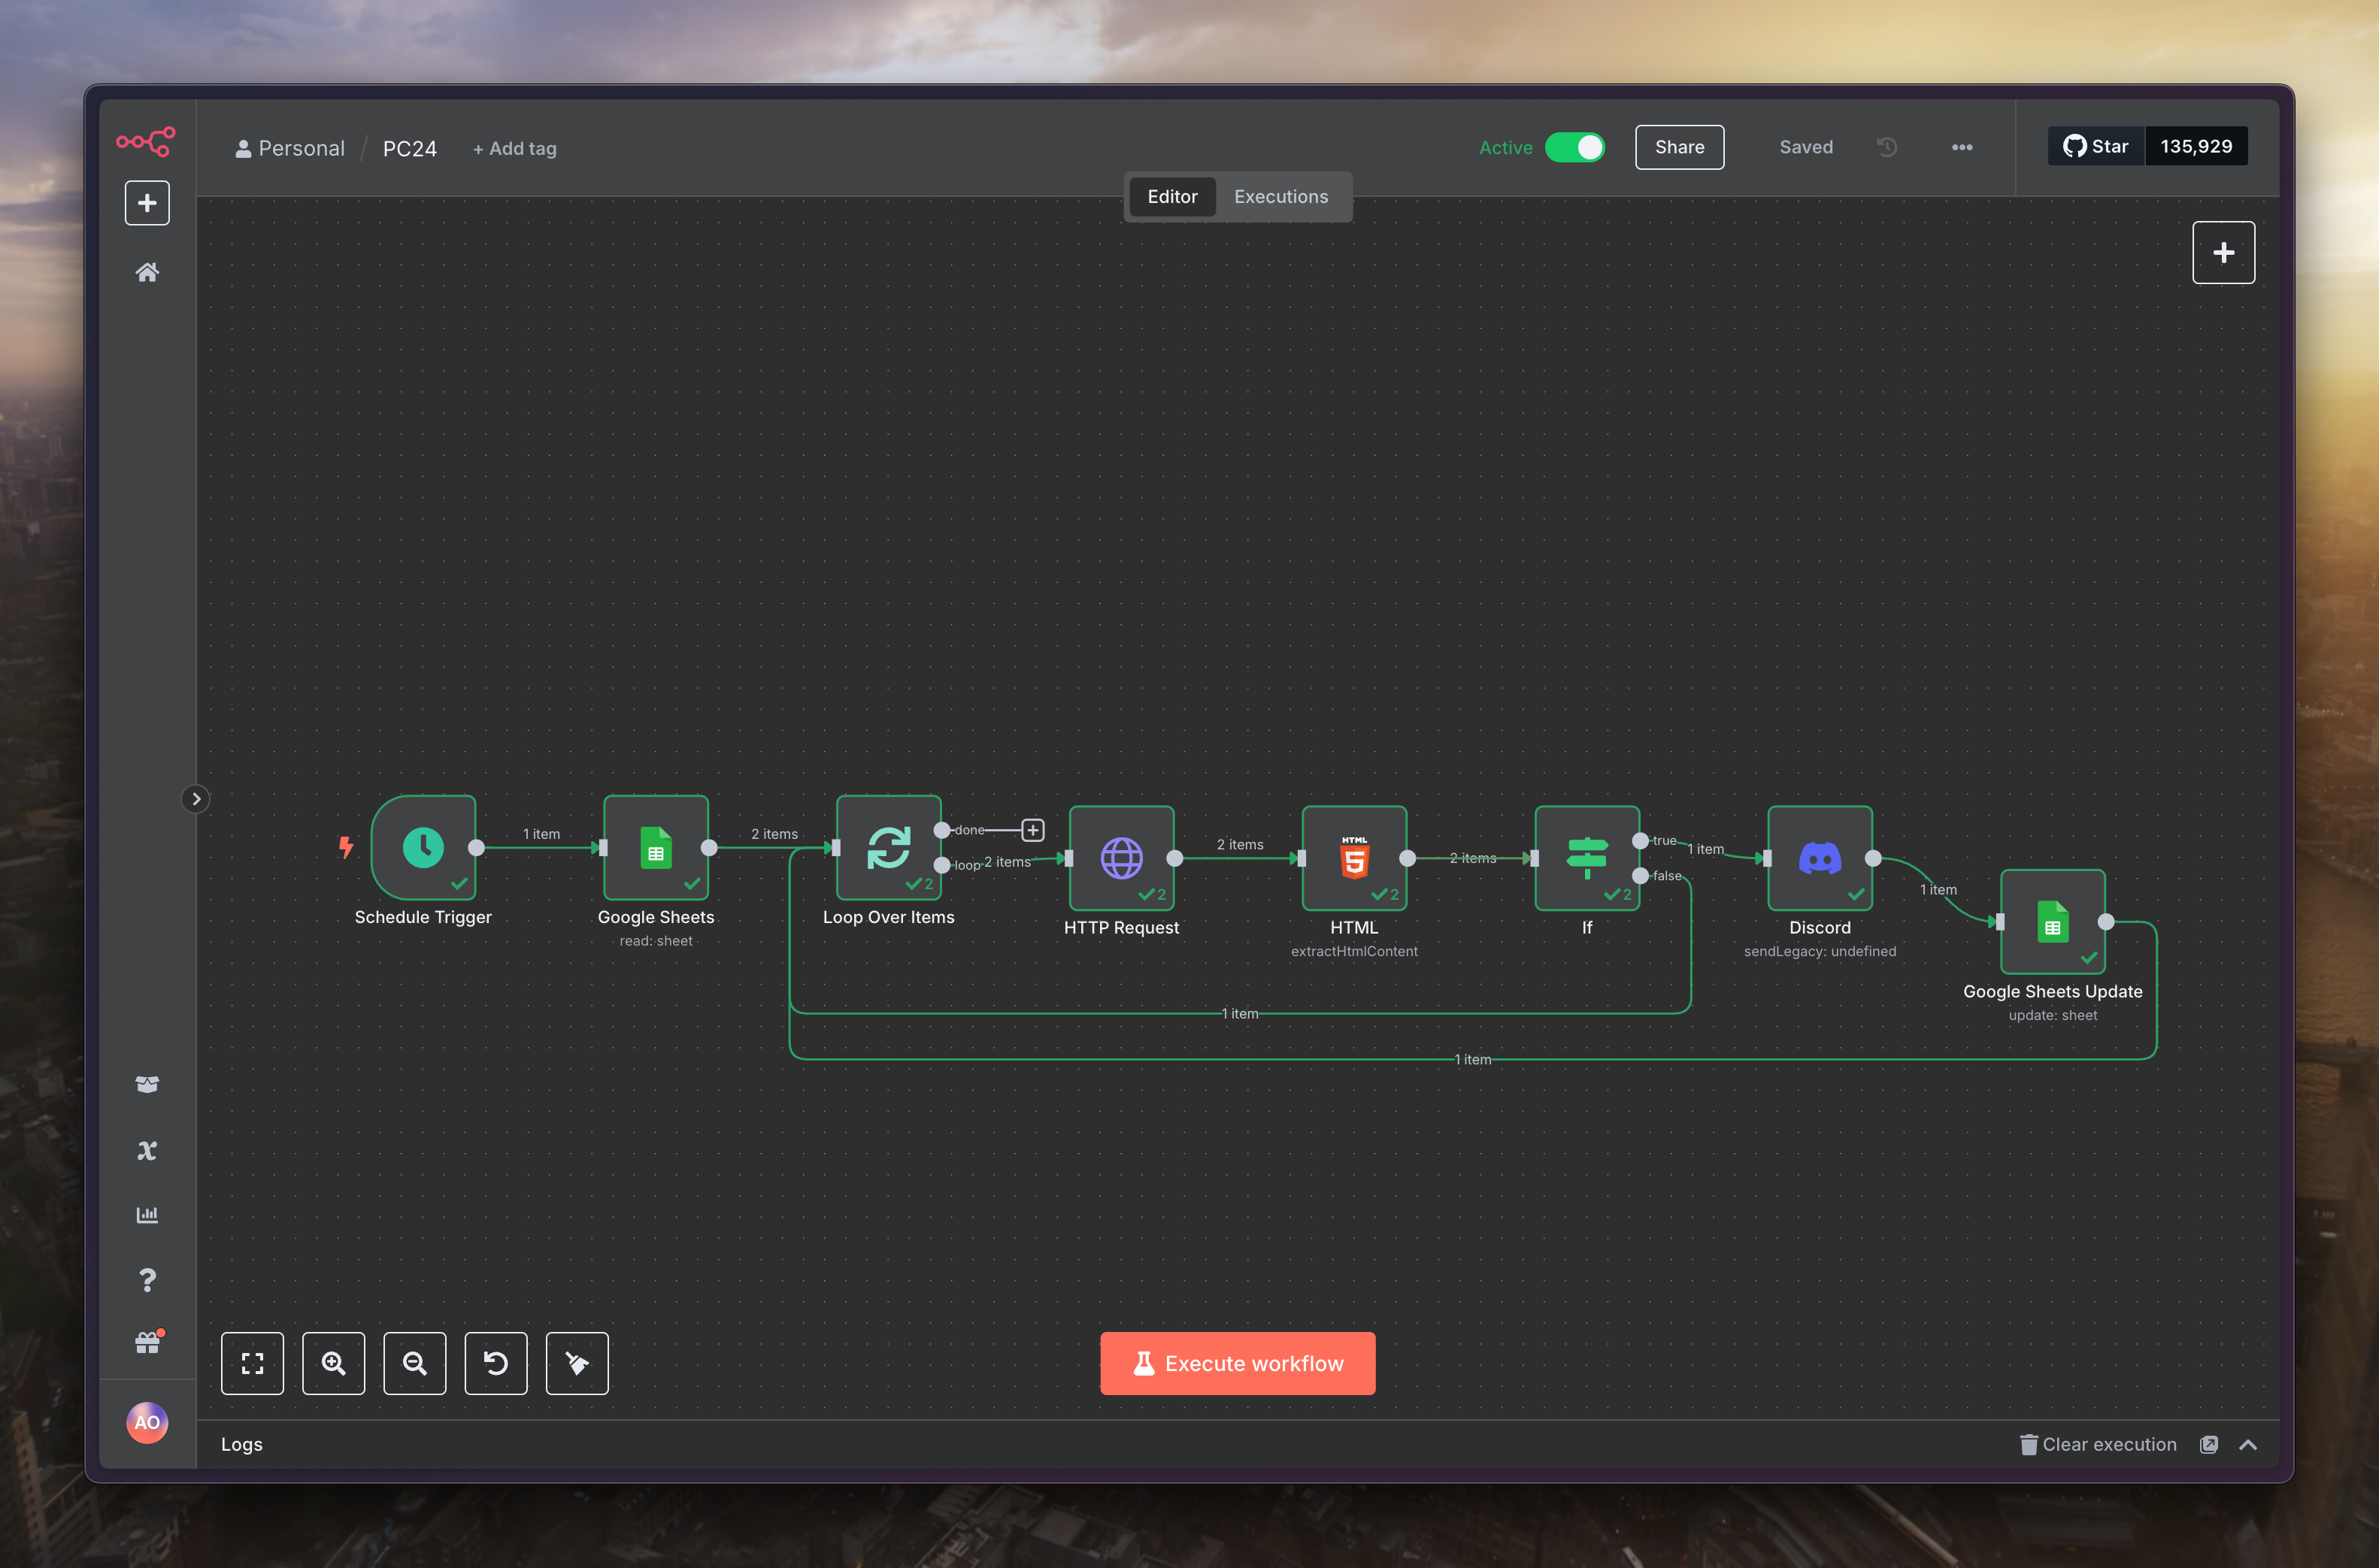The height and width of the screenshot is (1568, 2379).
Task: Toggle the workflow Active switch off
Action: click(1575, 148)
